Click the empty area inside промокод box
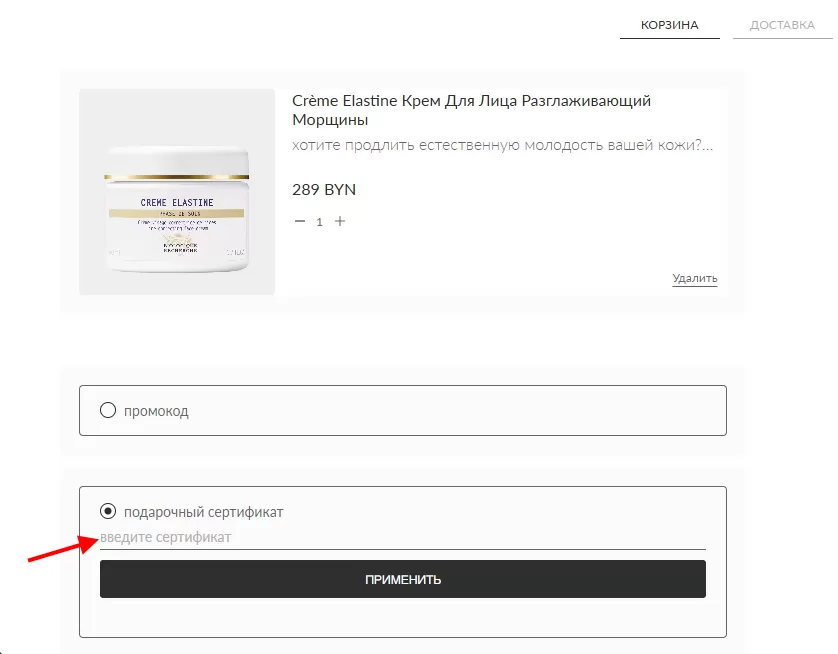838x654 pixels. point(454,410)
